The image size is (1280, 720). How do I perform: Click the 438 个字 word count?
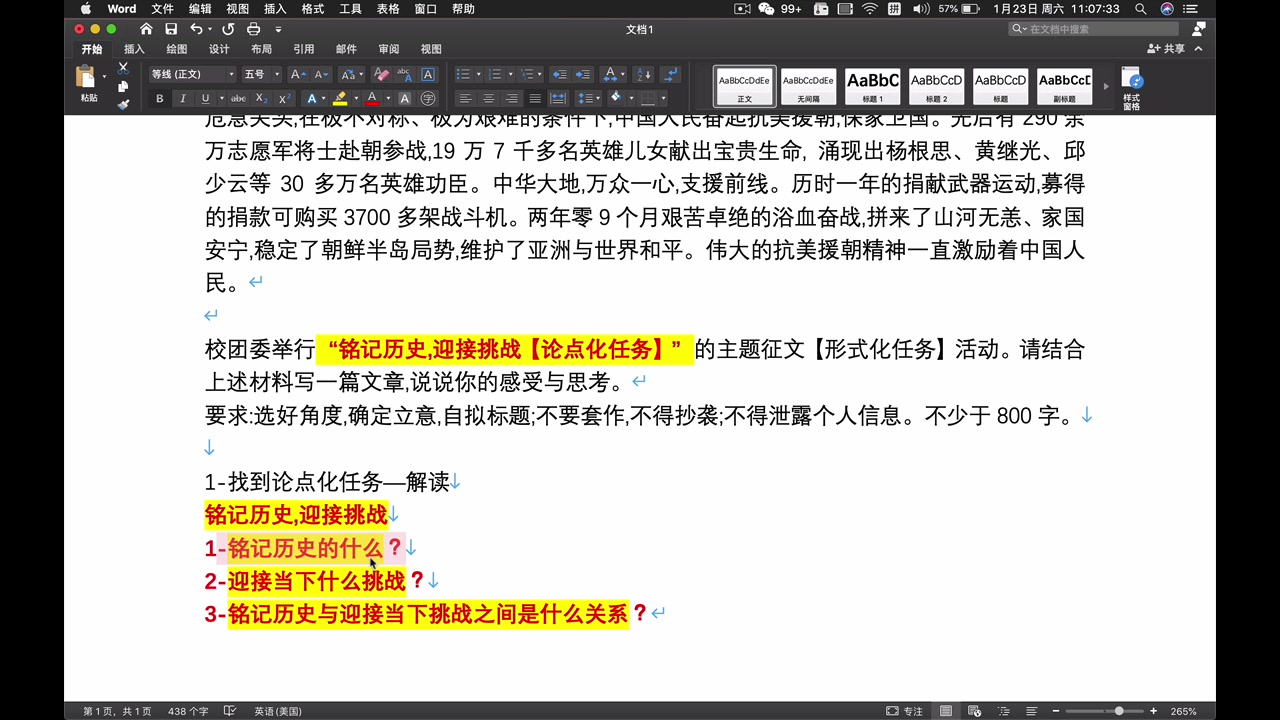pos(188,711)
